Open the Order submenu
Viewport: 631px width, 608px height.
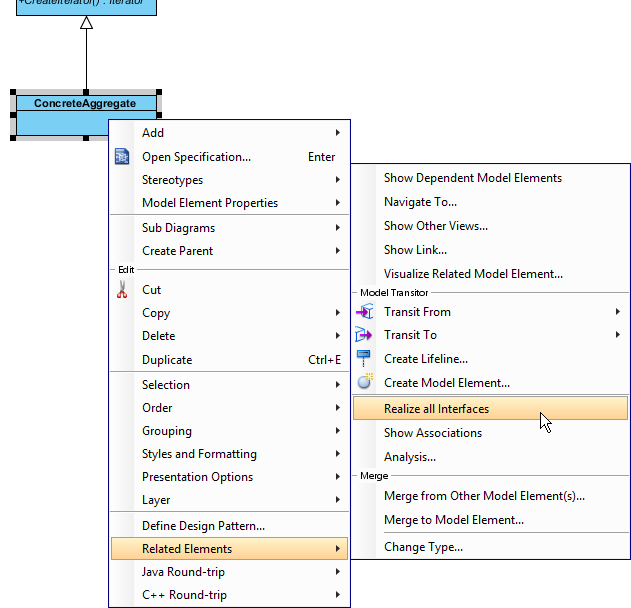coord(229,408)
